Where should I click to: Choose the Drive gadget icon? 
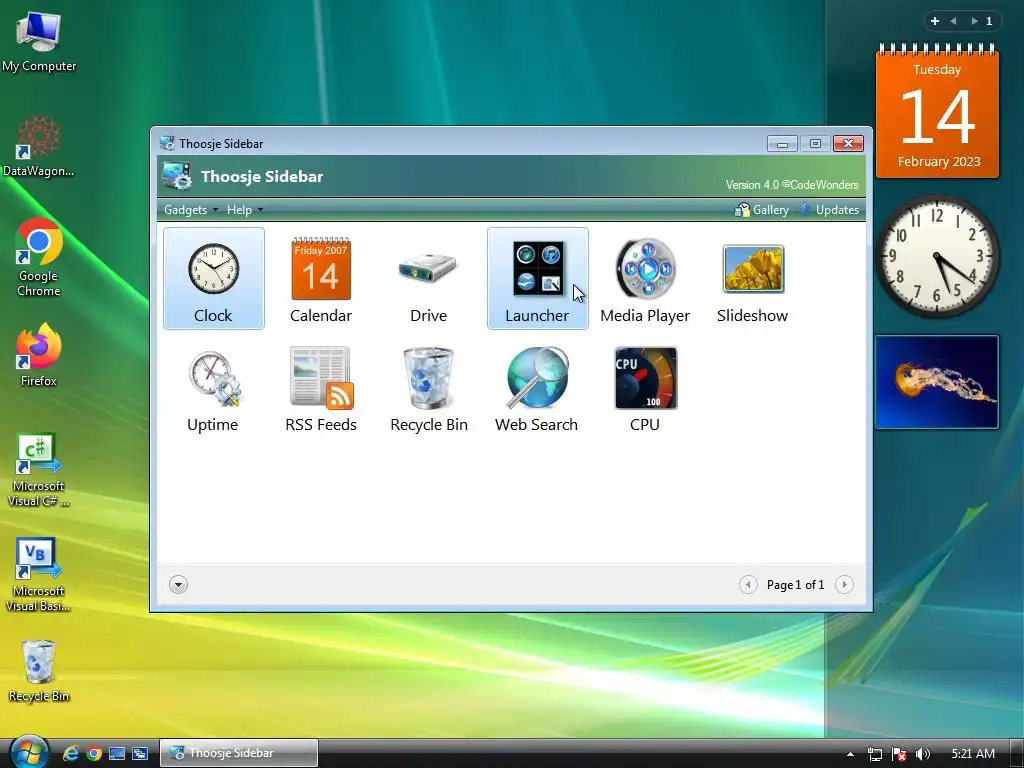(428, 278)
